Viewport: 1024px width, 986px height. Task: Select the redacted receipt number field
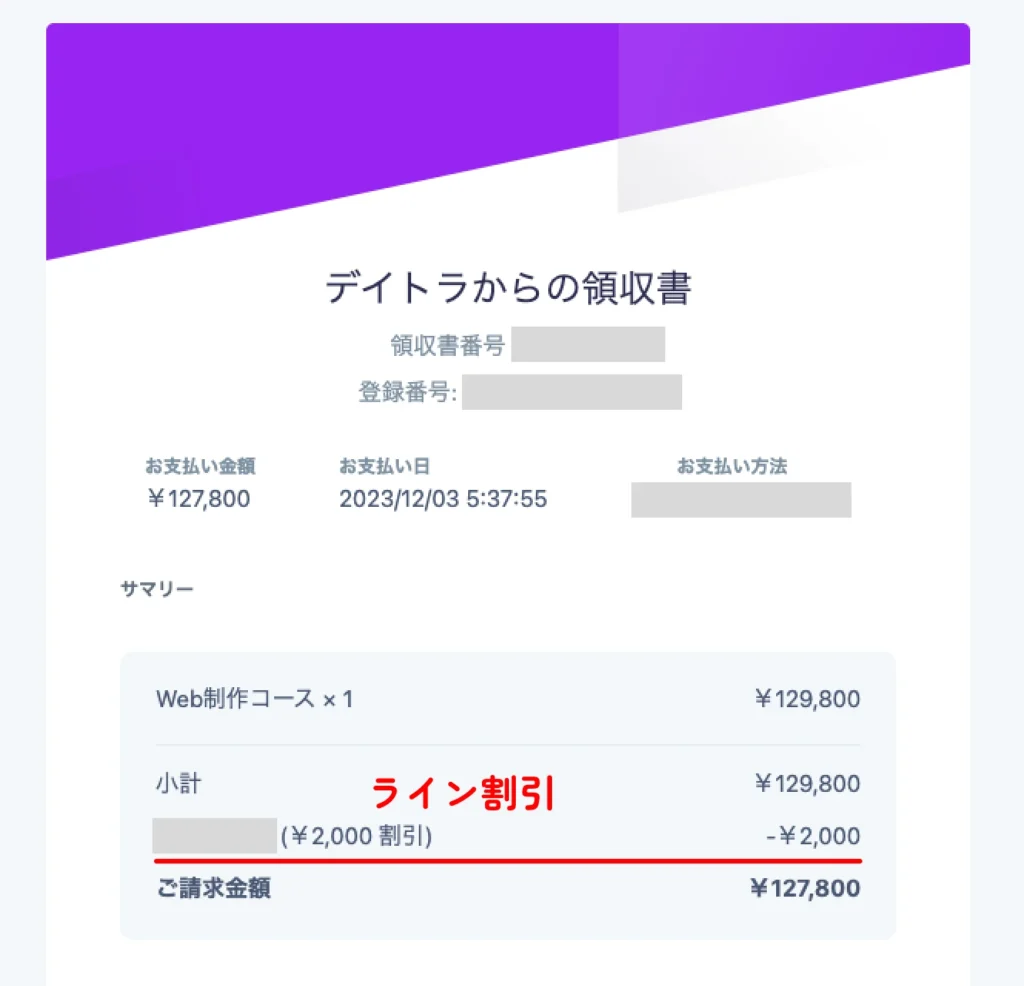588,344
